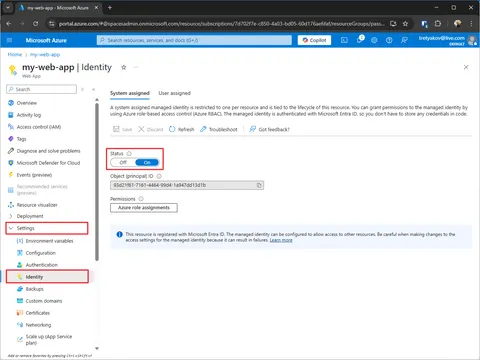This screenshot has width=480, height=360.
Task: Go to Home breadcrumb
Action: (15, 54)
